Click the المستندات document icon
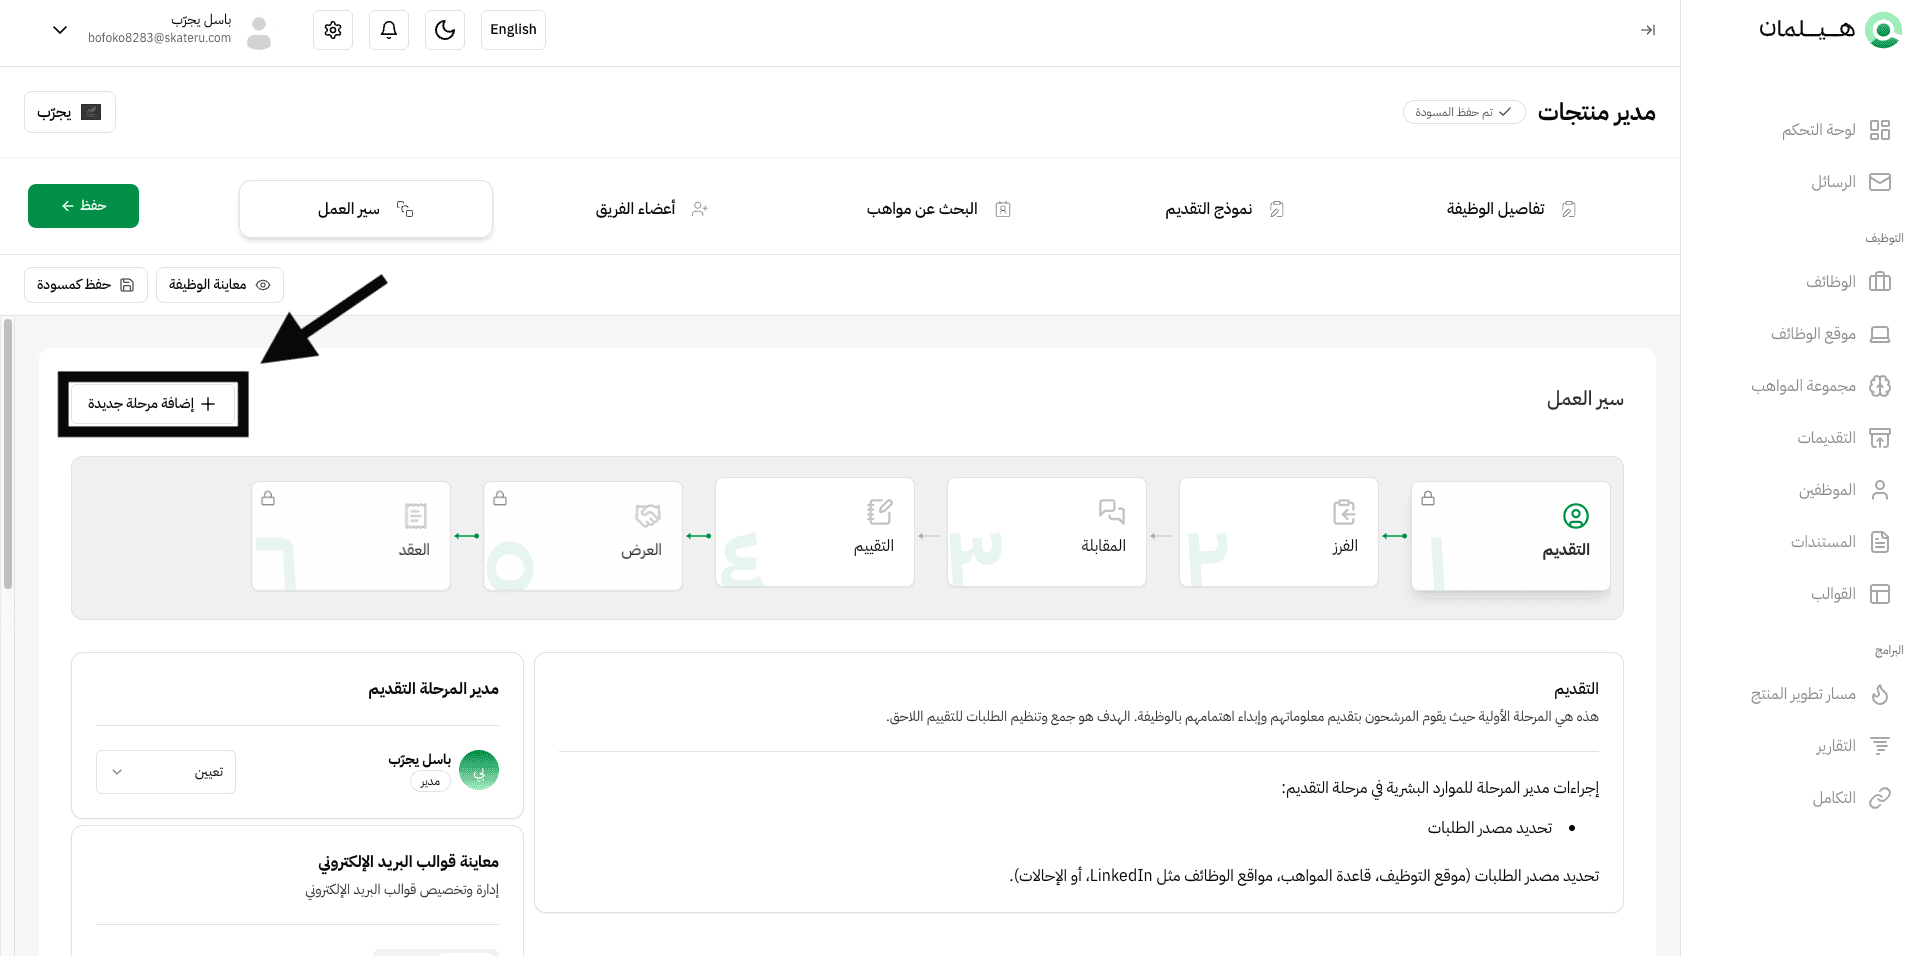This screenshot has width=1920, height=956. click(1880, 542)
